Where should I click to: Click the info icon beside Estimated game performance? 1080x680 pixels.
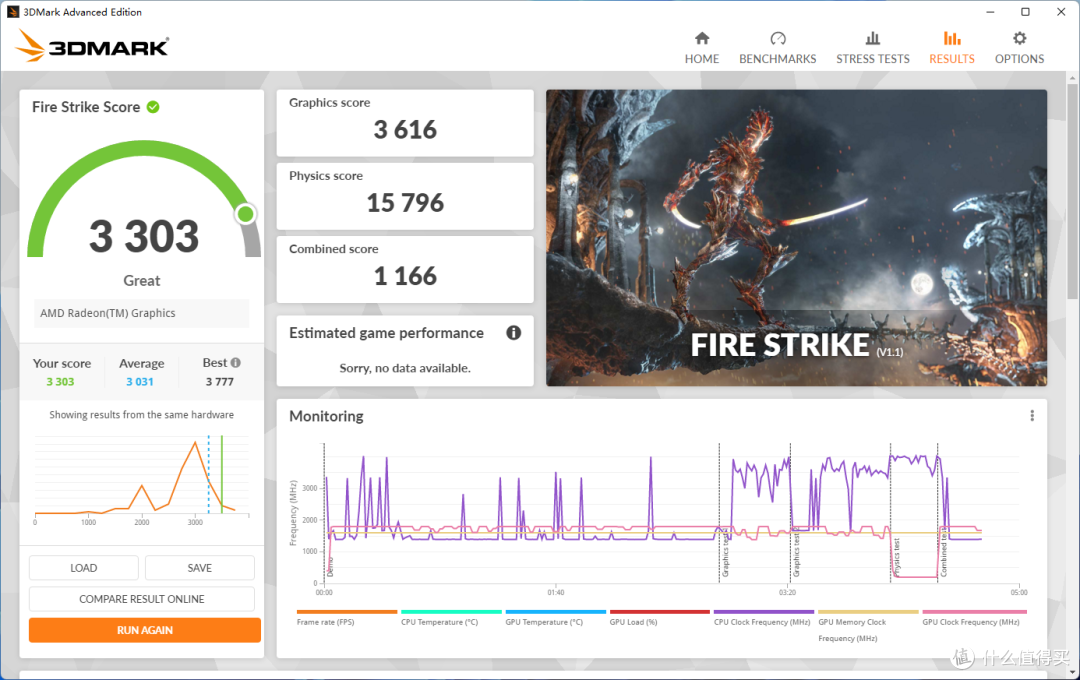click(514, 333)
